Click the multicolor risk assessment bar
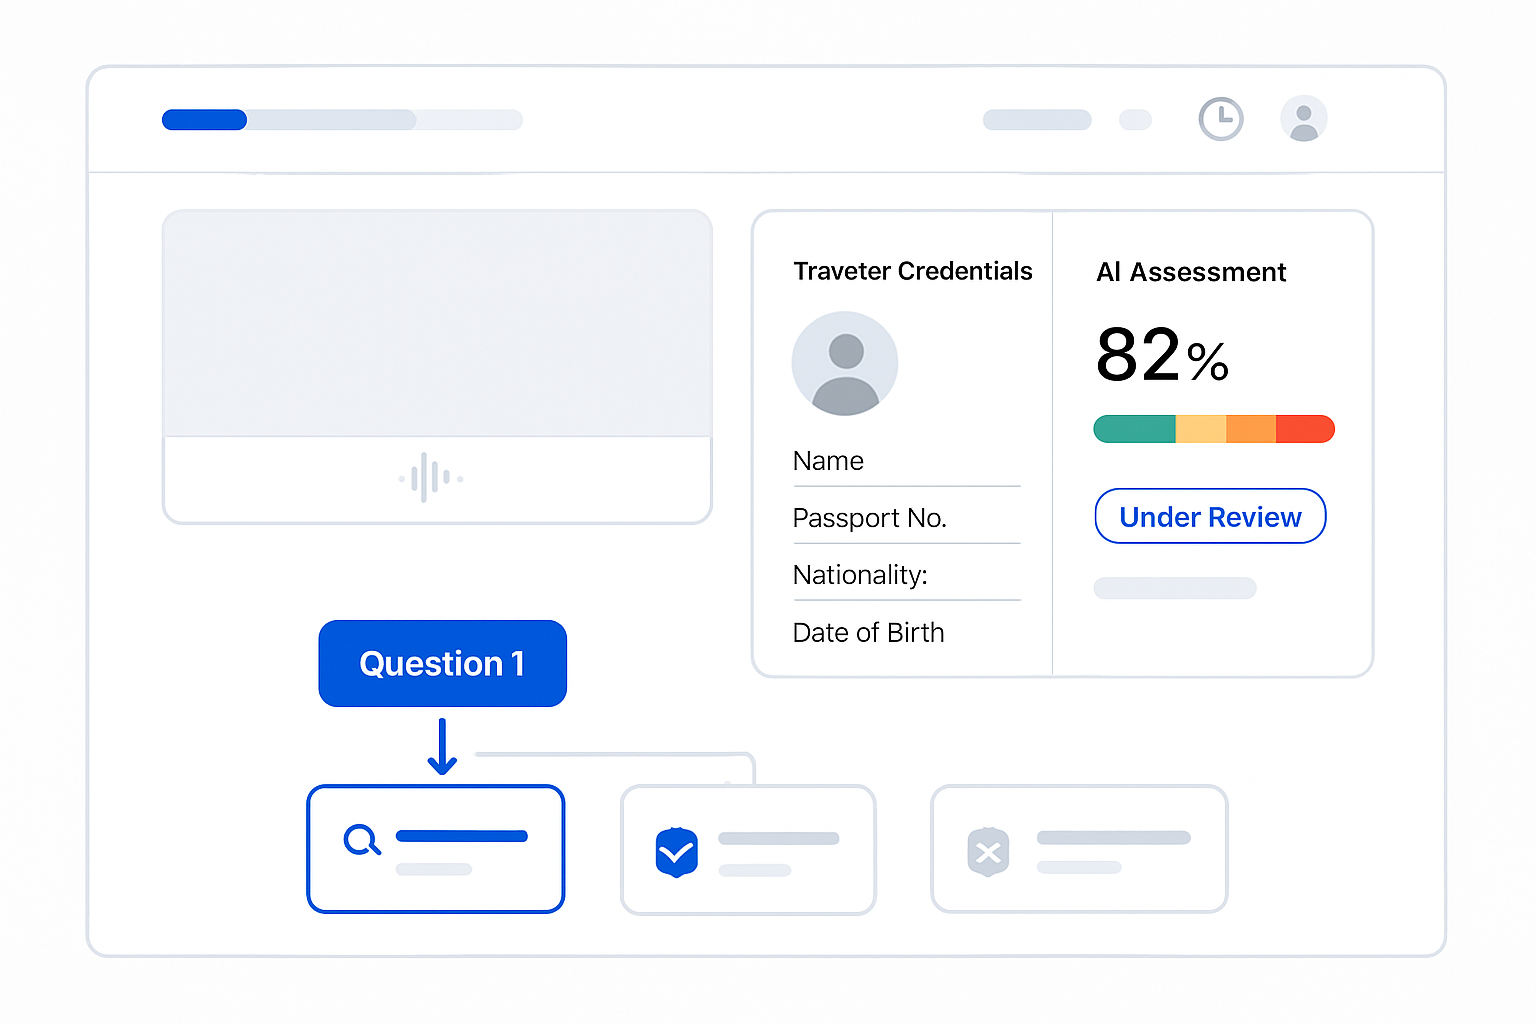 click(1214, 429)
